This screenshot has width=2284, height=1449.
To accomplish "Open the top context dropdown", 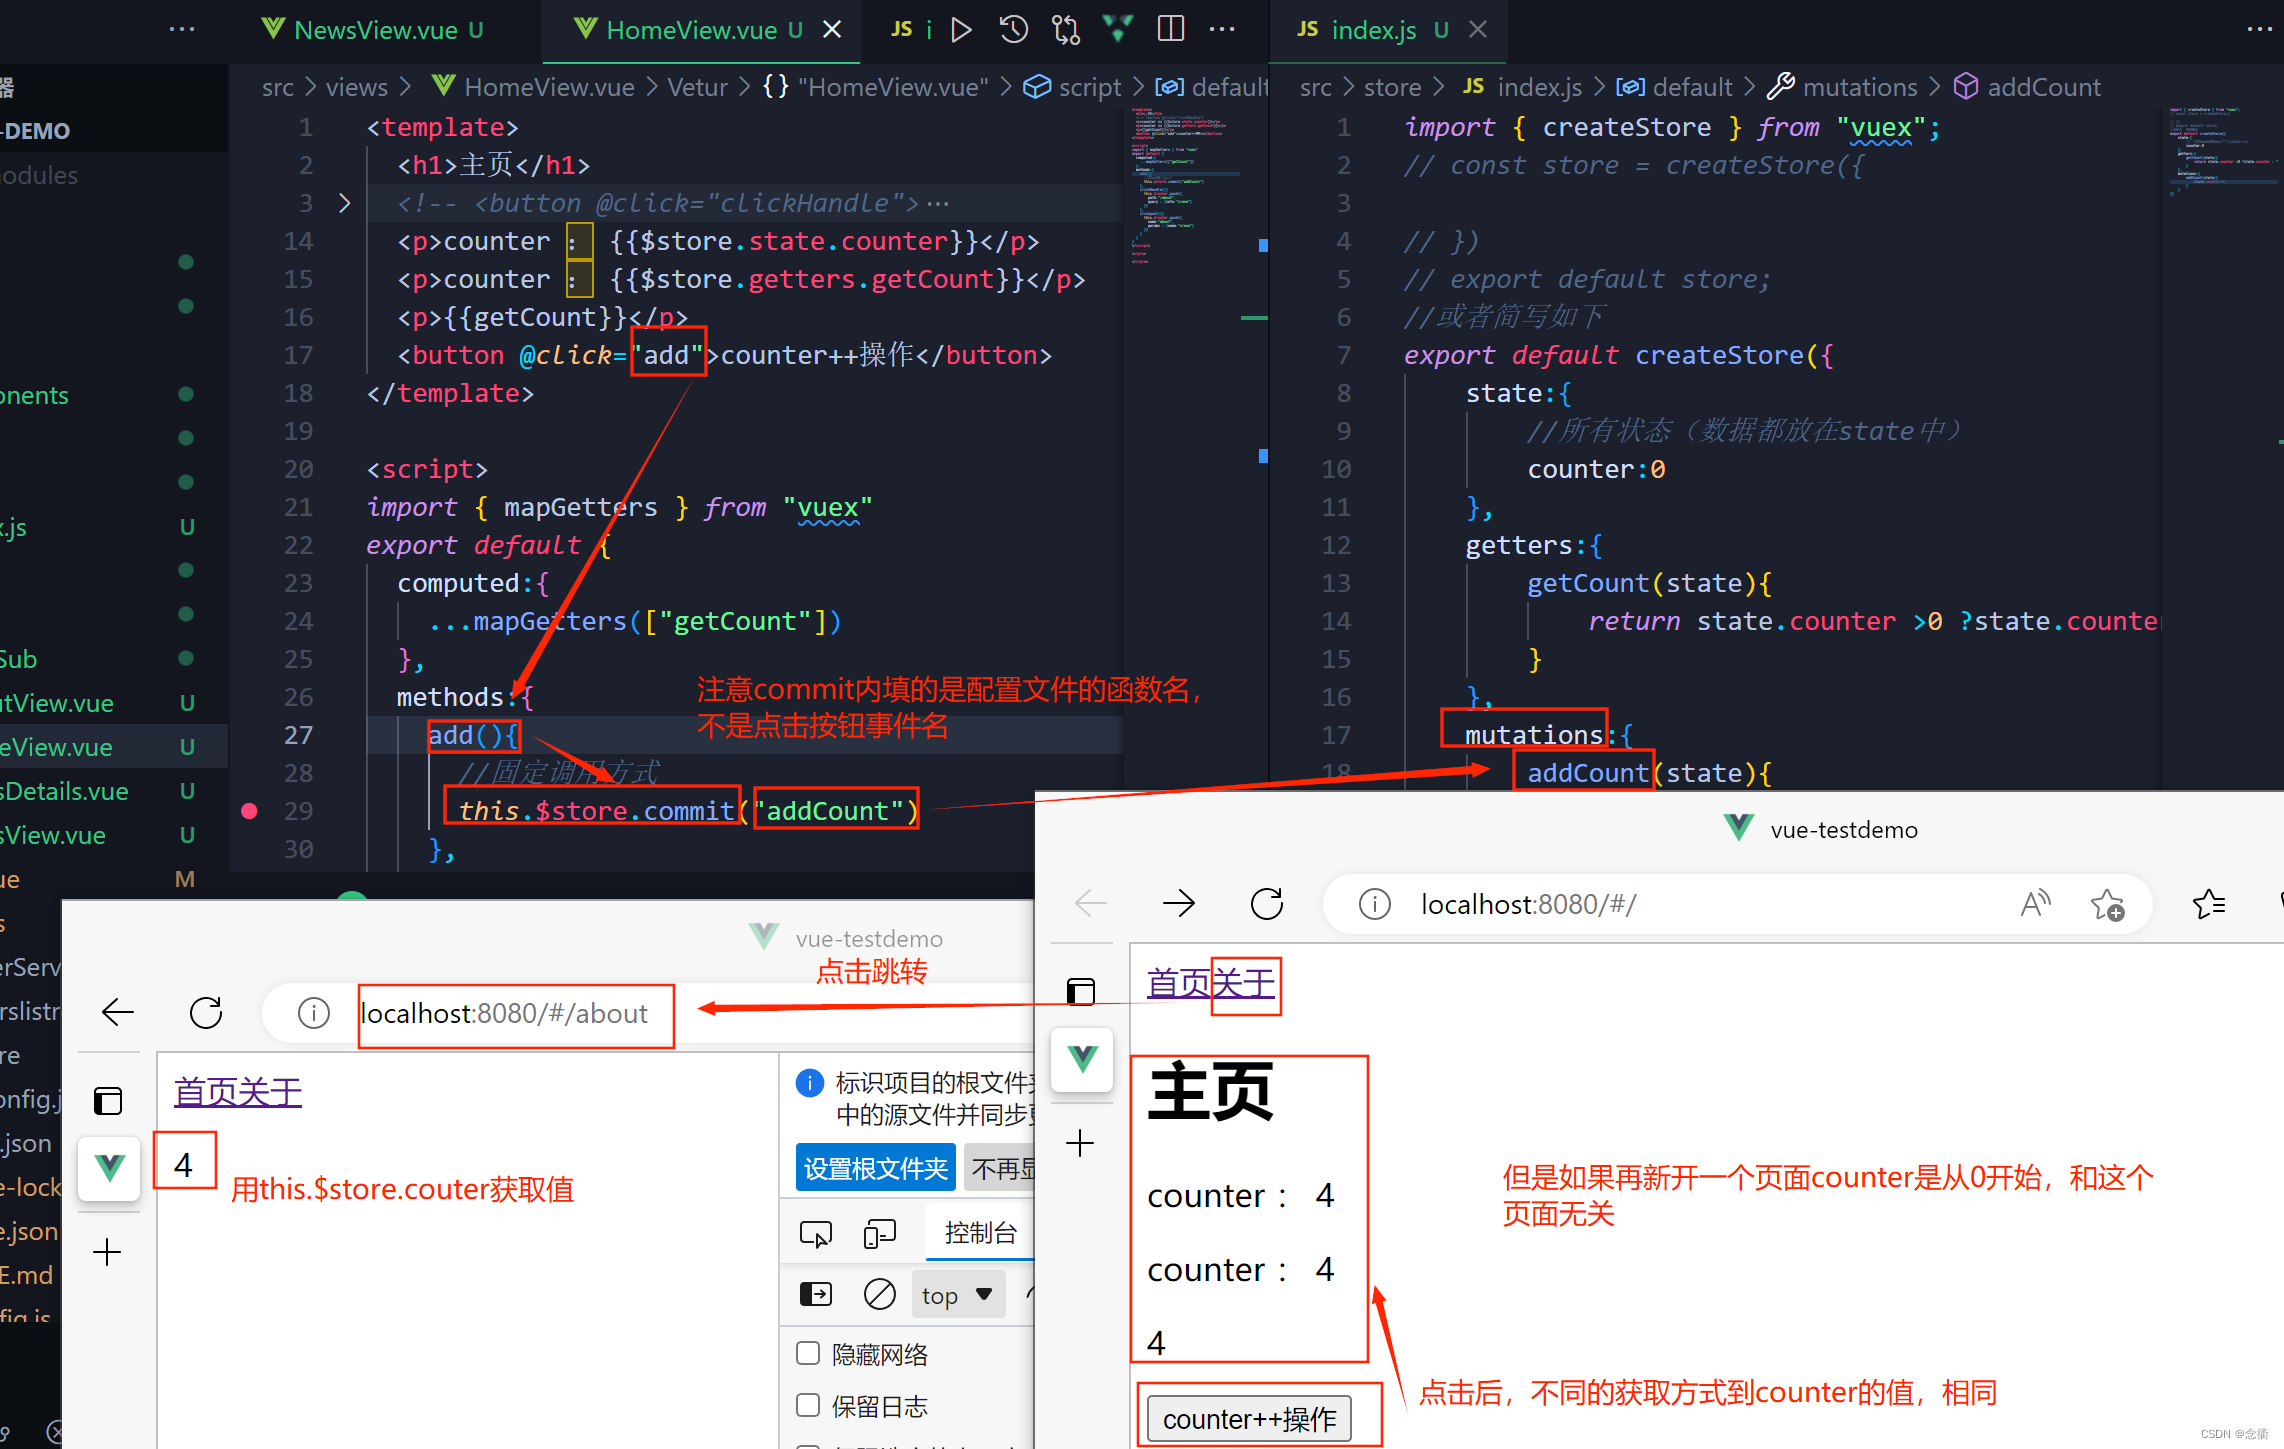I will pos(957,1295).
